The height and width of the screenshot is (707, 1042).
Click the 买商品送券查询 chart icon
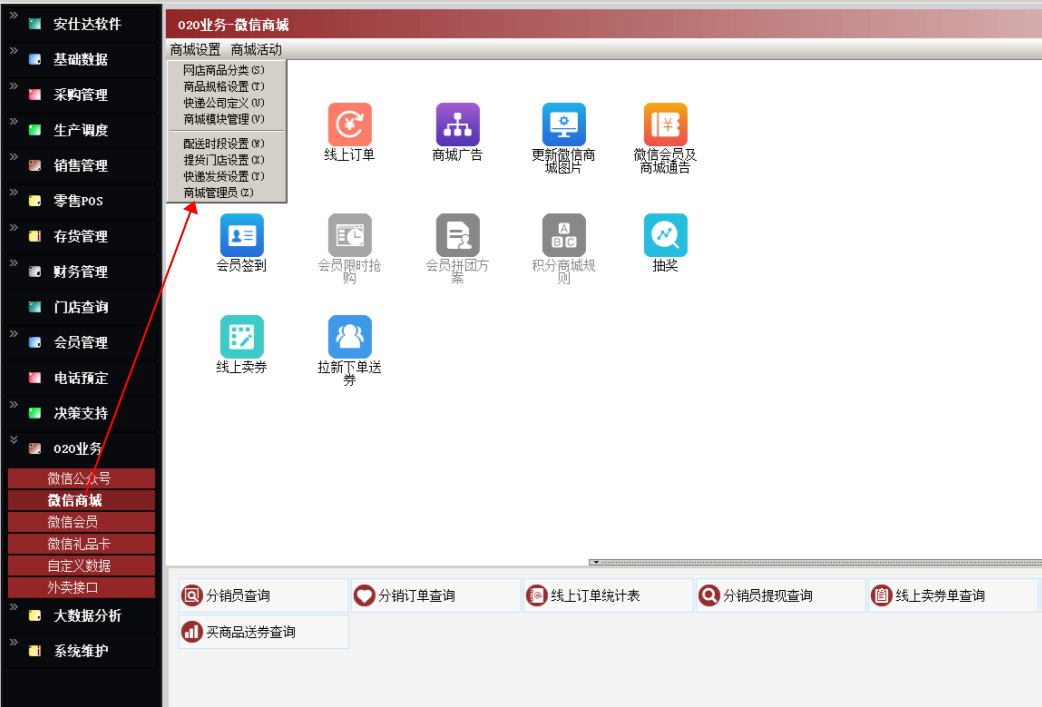[191, 631]
